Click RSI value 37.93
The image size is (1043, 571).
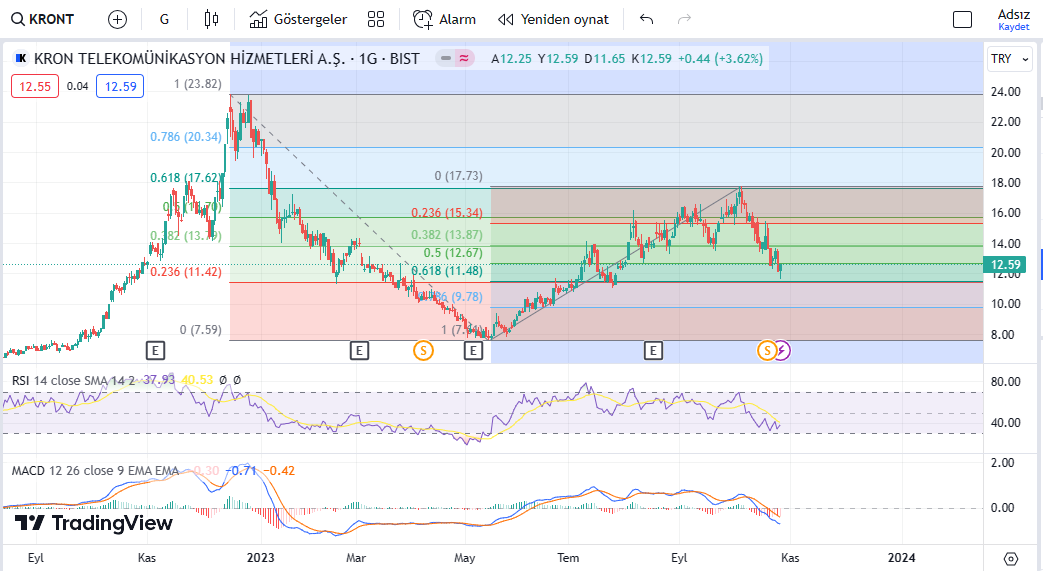159,380
